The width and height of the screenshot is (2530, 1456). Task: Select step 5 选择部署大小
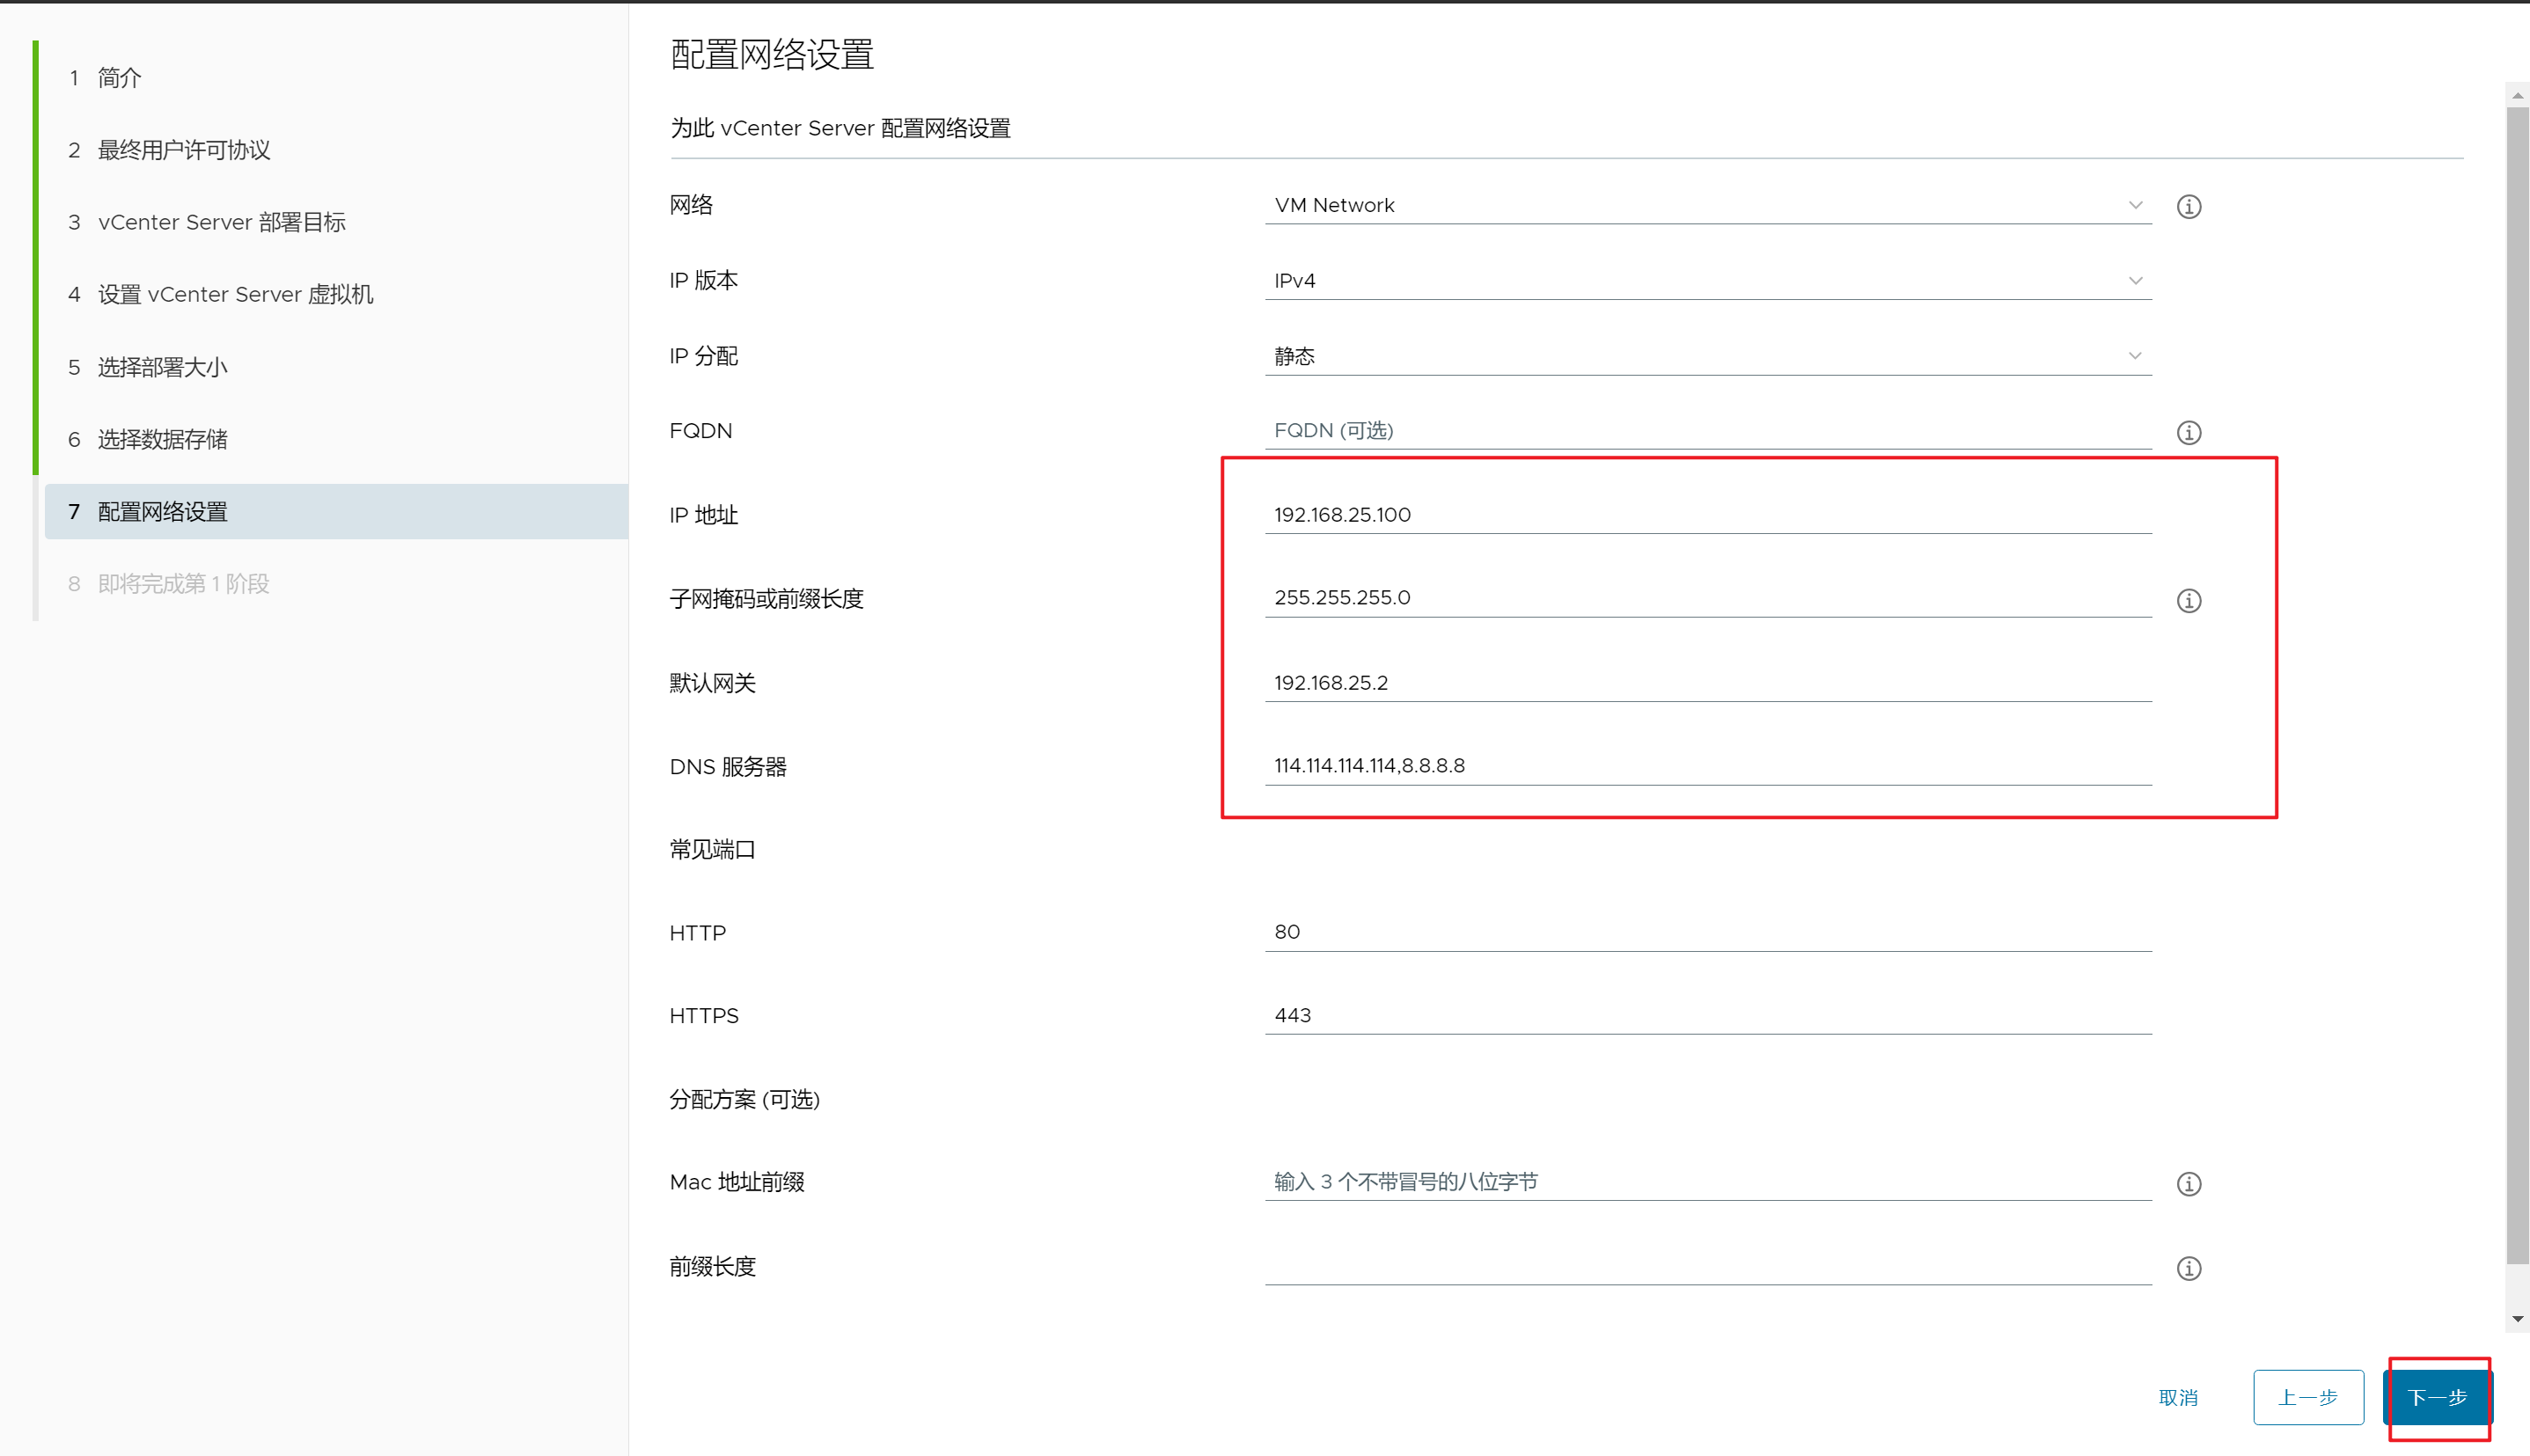[162, 367]
